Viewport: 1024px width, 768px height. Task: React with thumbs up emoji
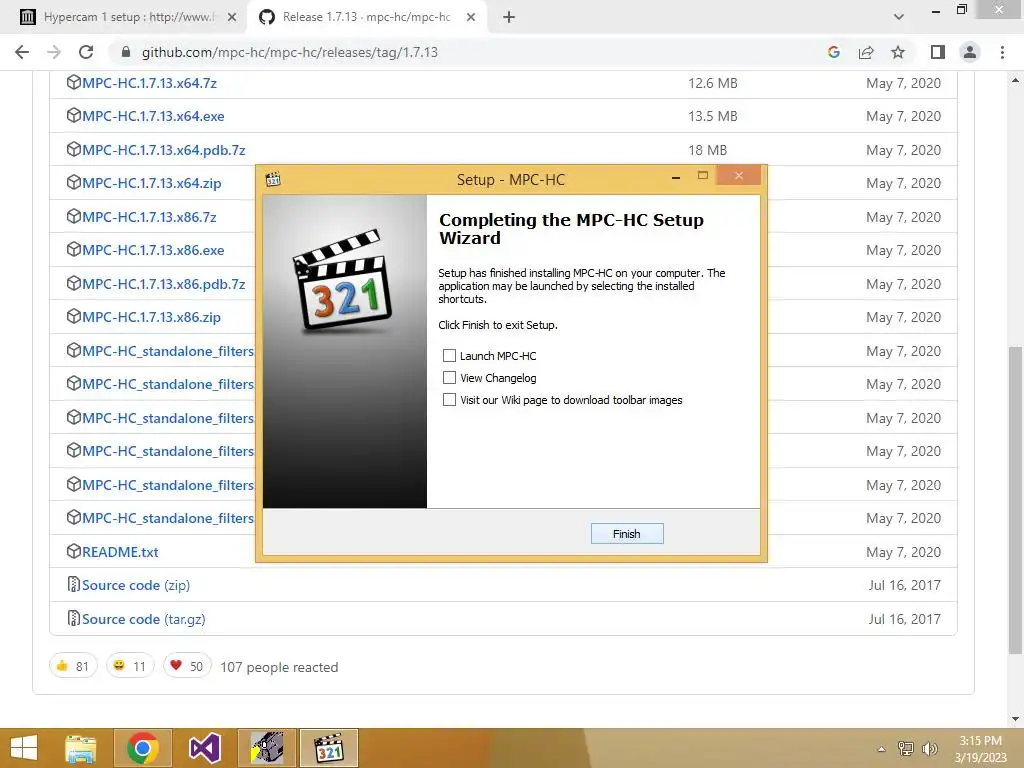[73, 666]
